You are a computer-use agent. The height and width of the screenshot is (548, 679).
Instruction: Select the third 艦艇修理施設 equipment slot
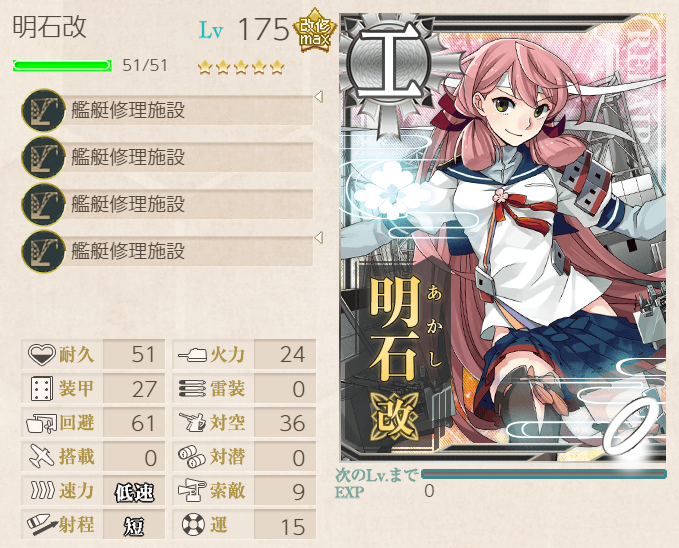tap(167, 204)
